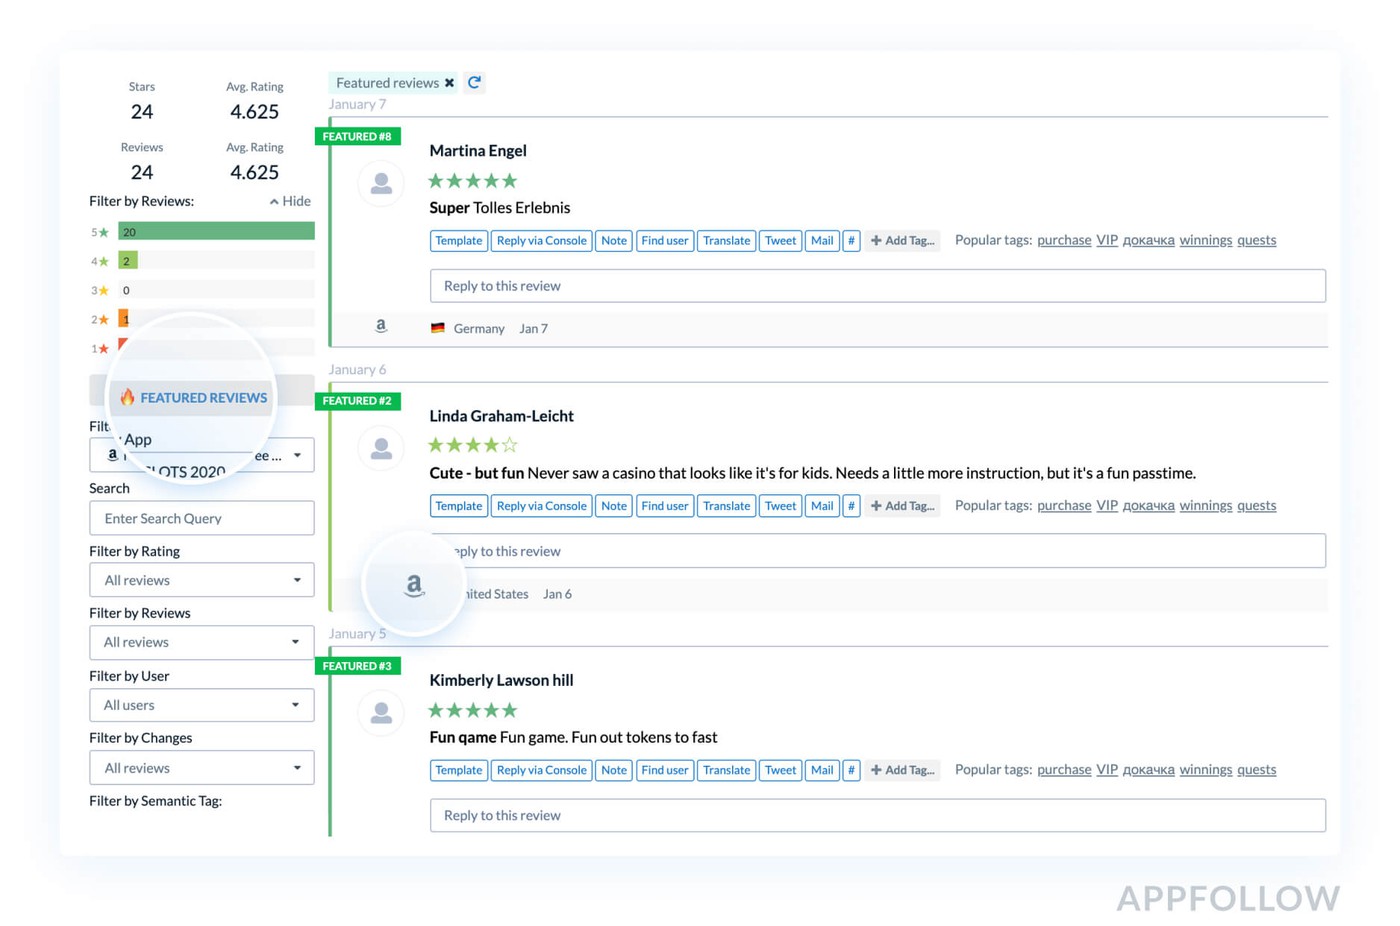The image size is (1400, 926).
Task: Click the magnified Amazon icon in Linda's review
Action: click(x=414, y=586)
